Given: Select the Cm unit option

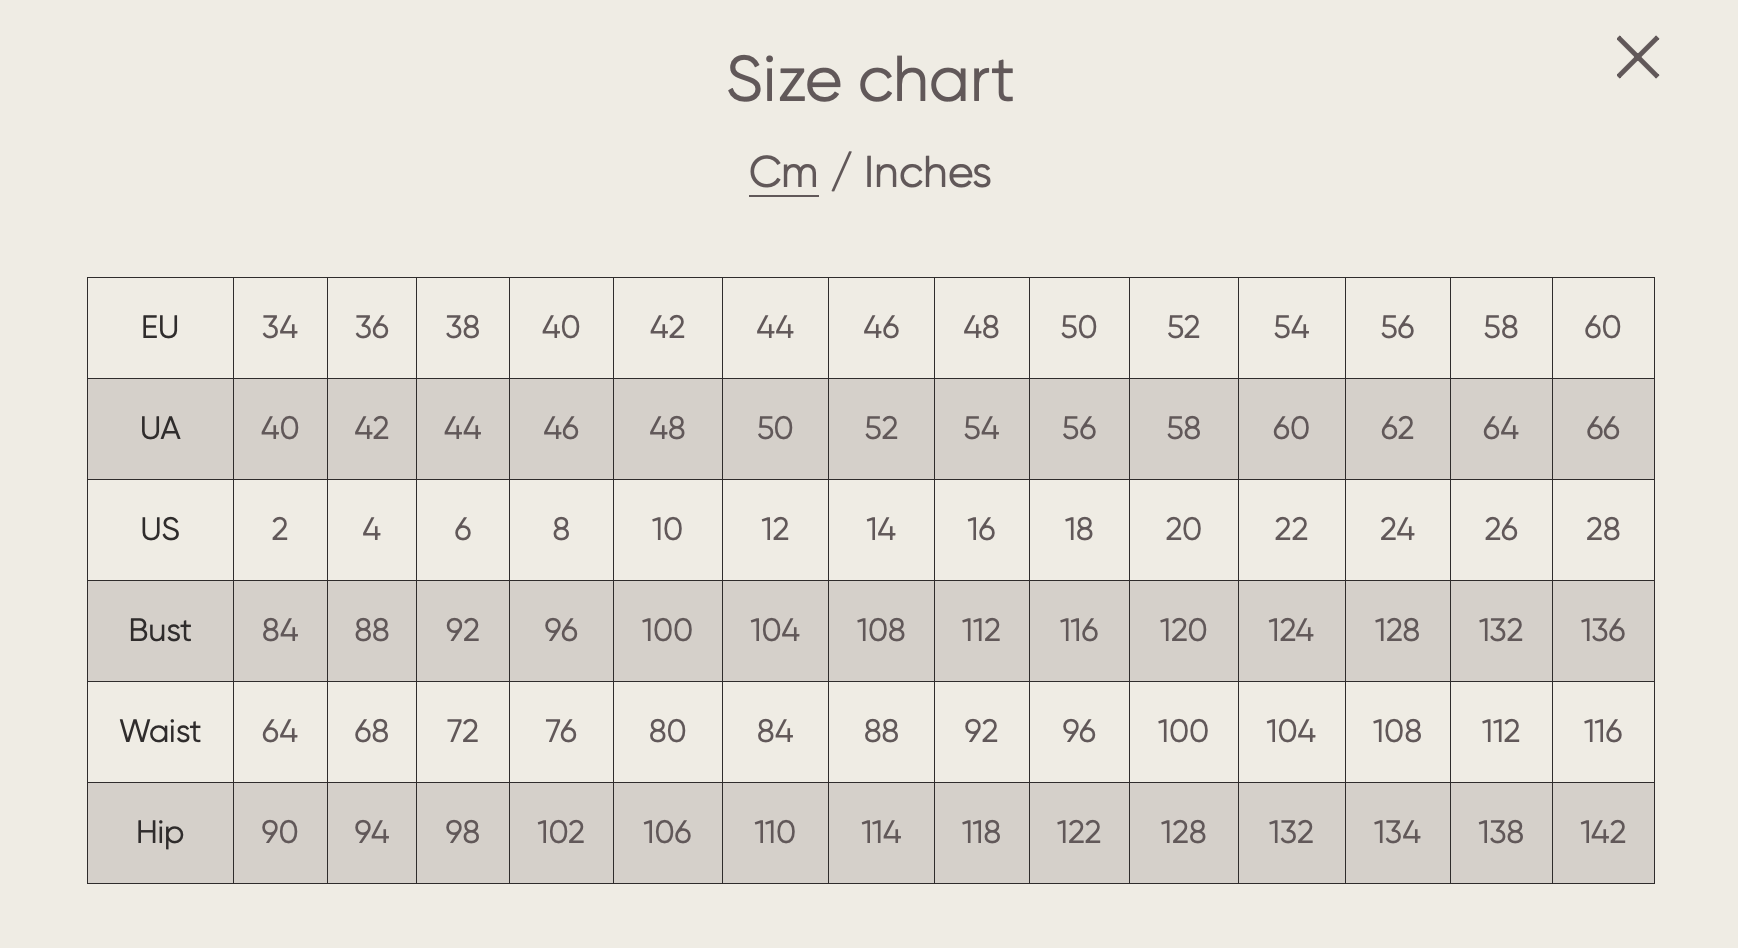Looking at the screenshot, I should 783,173.
